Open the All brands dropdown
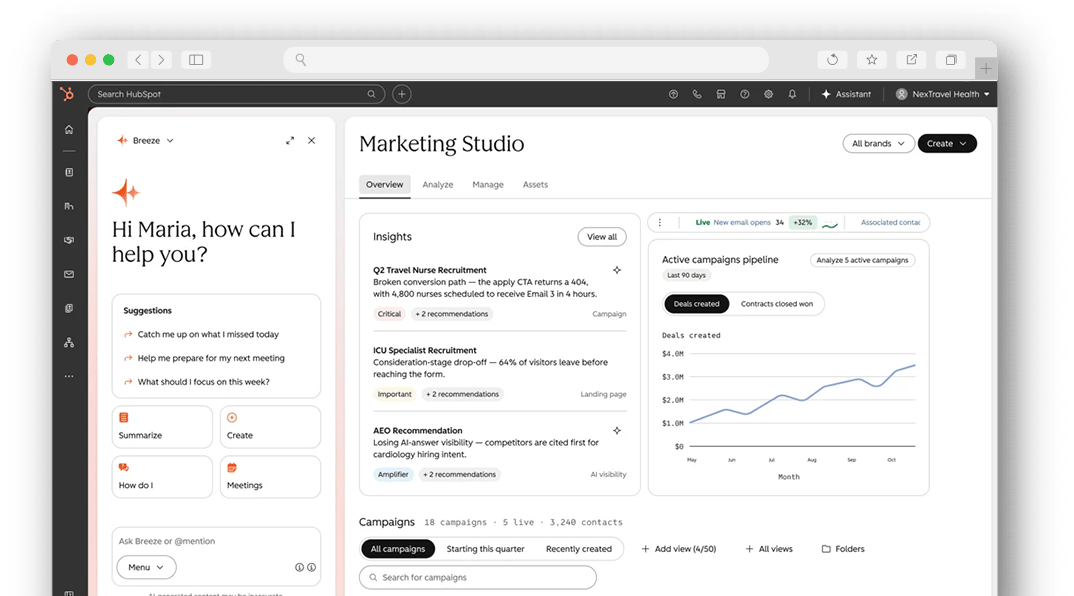Screen dimensions: 1074x596 point(878,143)
